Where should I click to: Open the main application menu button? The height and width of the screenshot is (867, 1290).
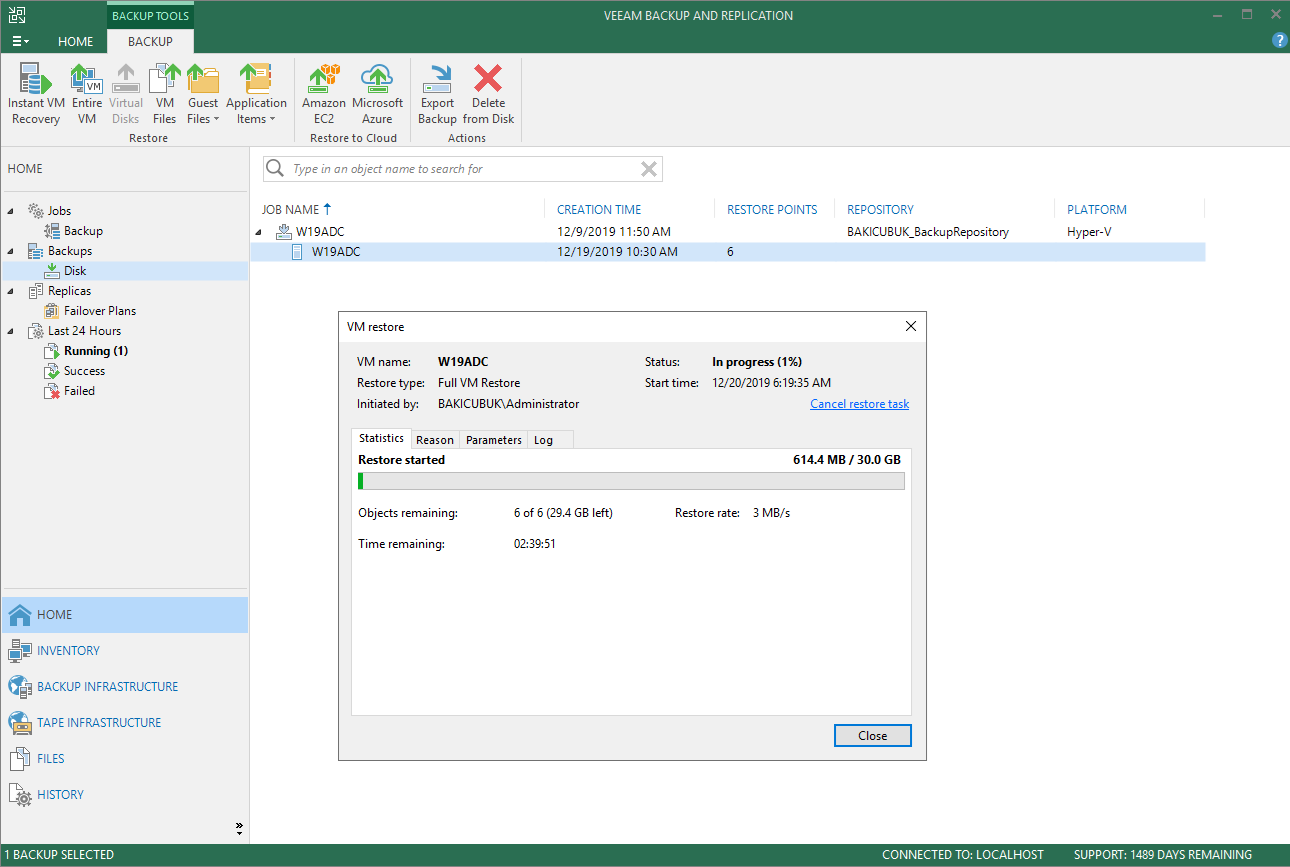(x=20, y=41)
